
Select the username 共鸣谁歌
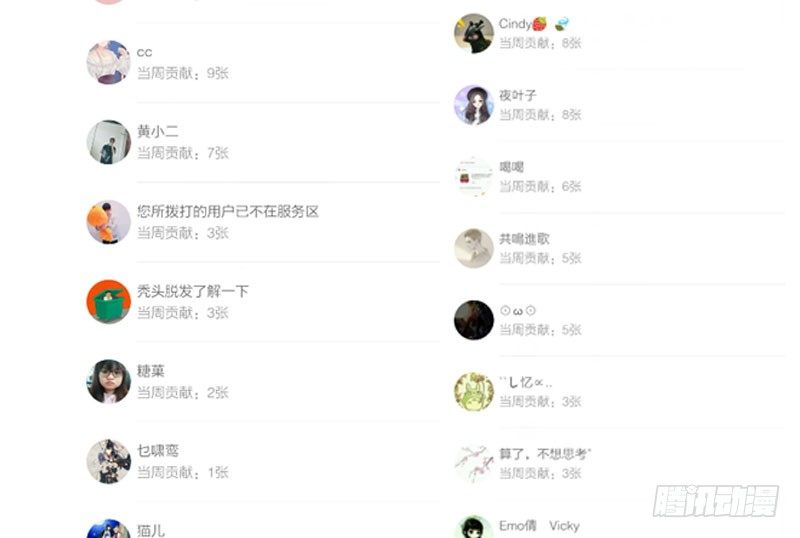click(524, 239)
